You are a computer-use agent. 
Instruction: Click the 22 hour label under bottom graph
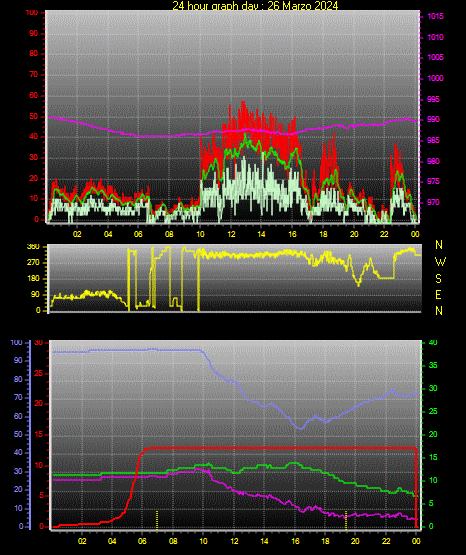point(386,541)
